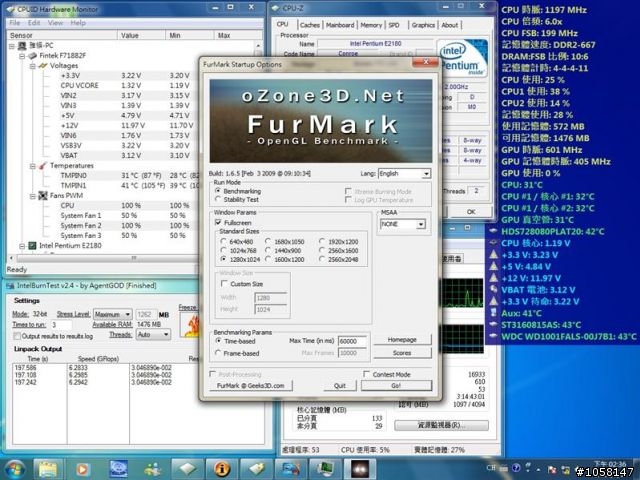Select Benchmarking run mode
Viewport: 640px width, 480px height.
coord(218,191)
